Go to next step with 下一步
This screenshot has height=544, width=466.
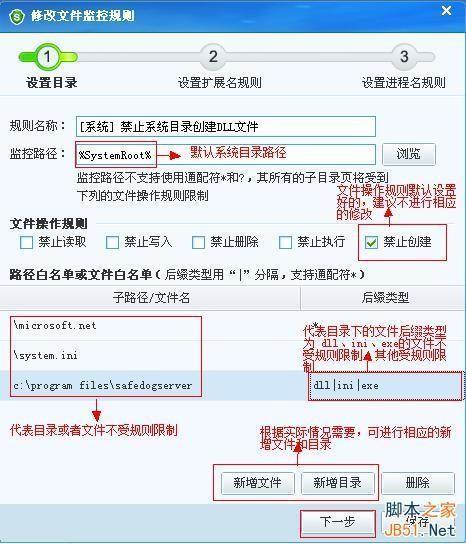click(338, 522)
